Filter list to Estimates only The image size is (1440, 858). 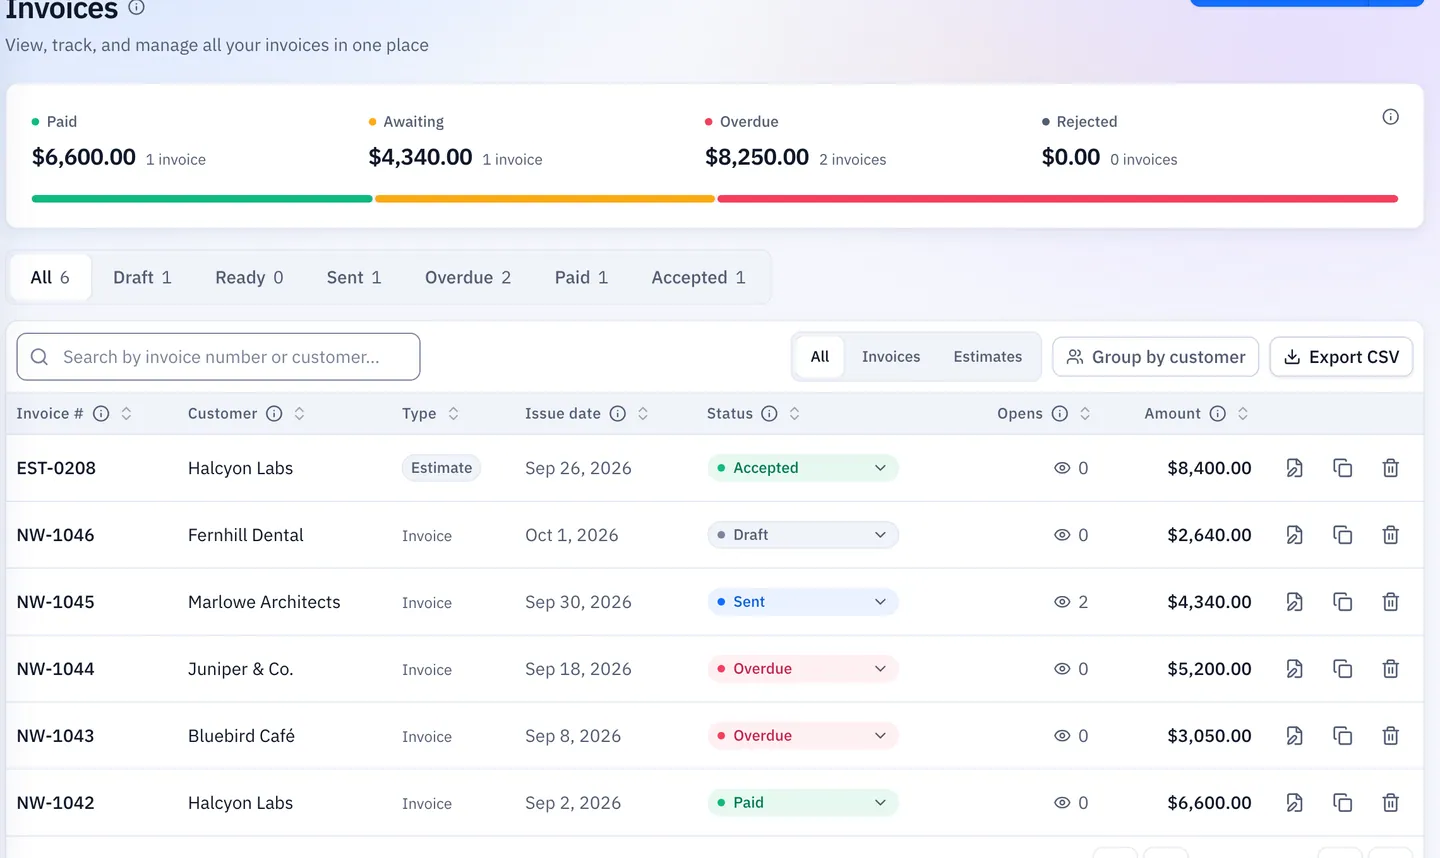(988, 357)
